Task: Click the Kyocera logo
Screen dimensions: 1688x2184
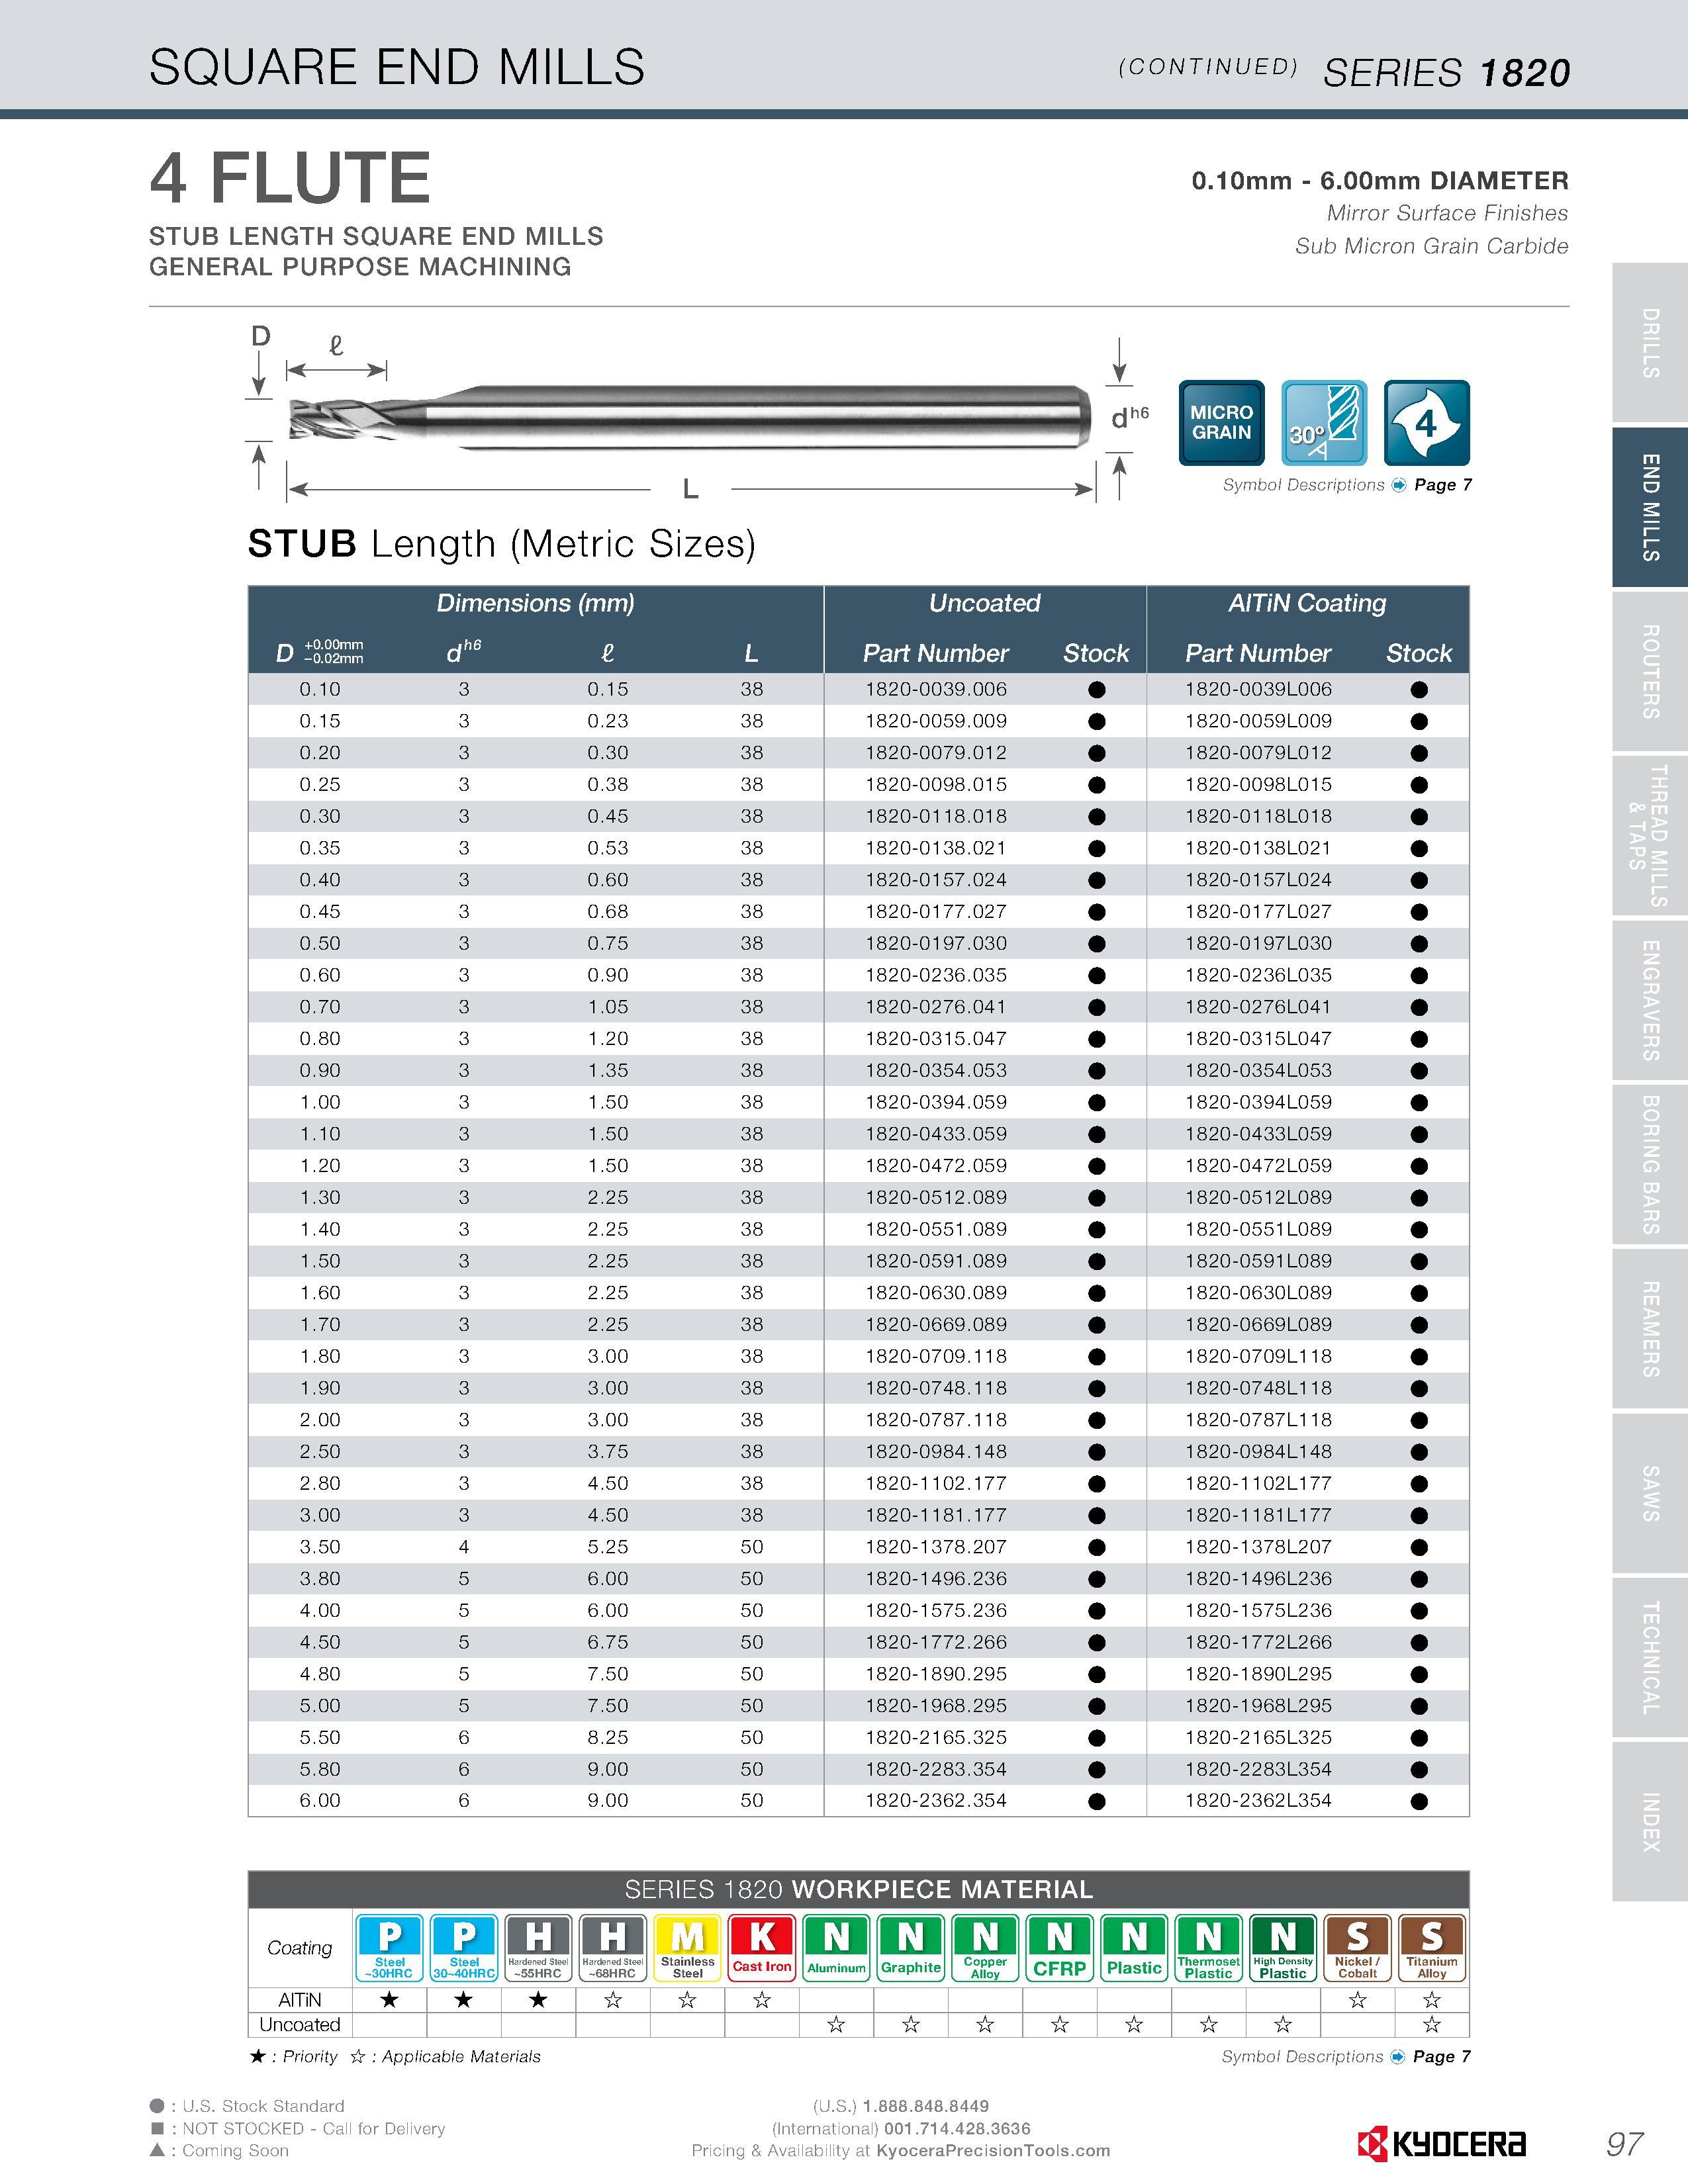Action: (x=1442, y=2144)
